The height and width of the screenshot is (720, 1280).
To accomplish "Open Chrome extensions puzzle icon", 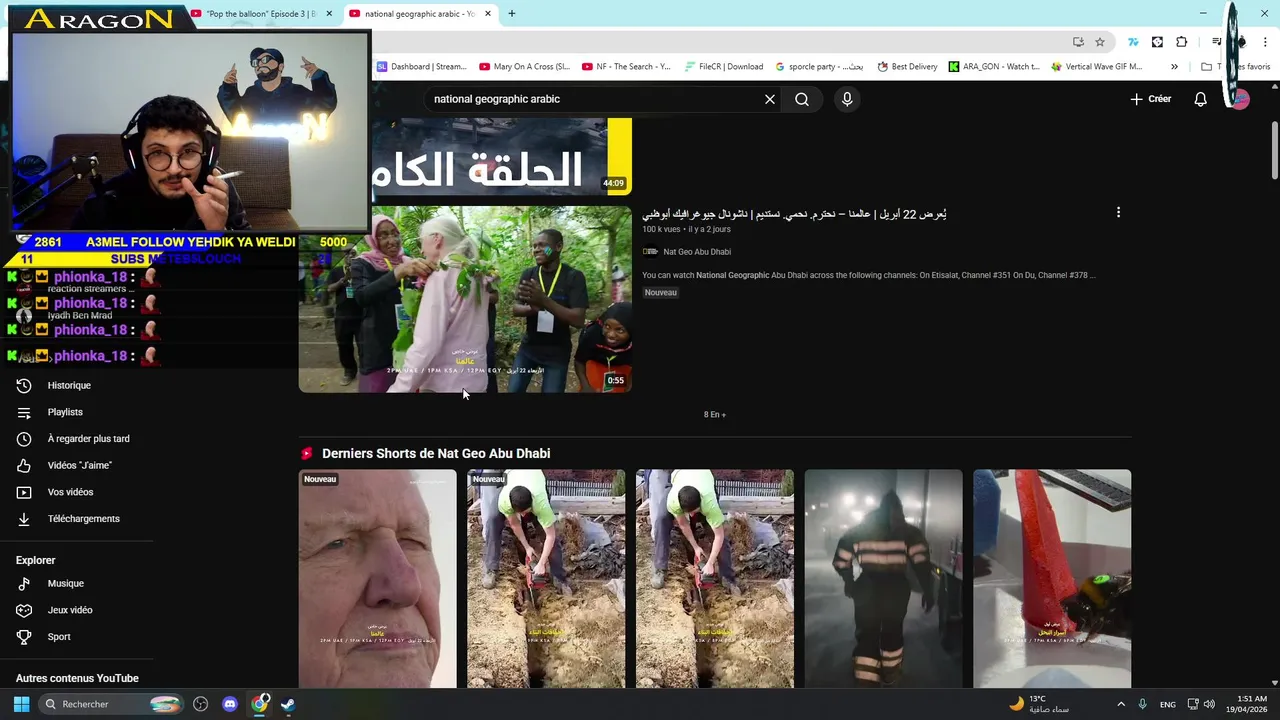I will 1182,42.
